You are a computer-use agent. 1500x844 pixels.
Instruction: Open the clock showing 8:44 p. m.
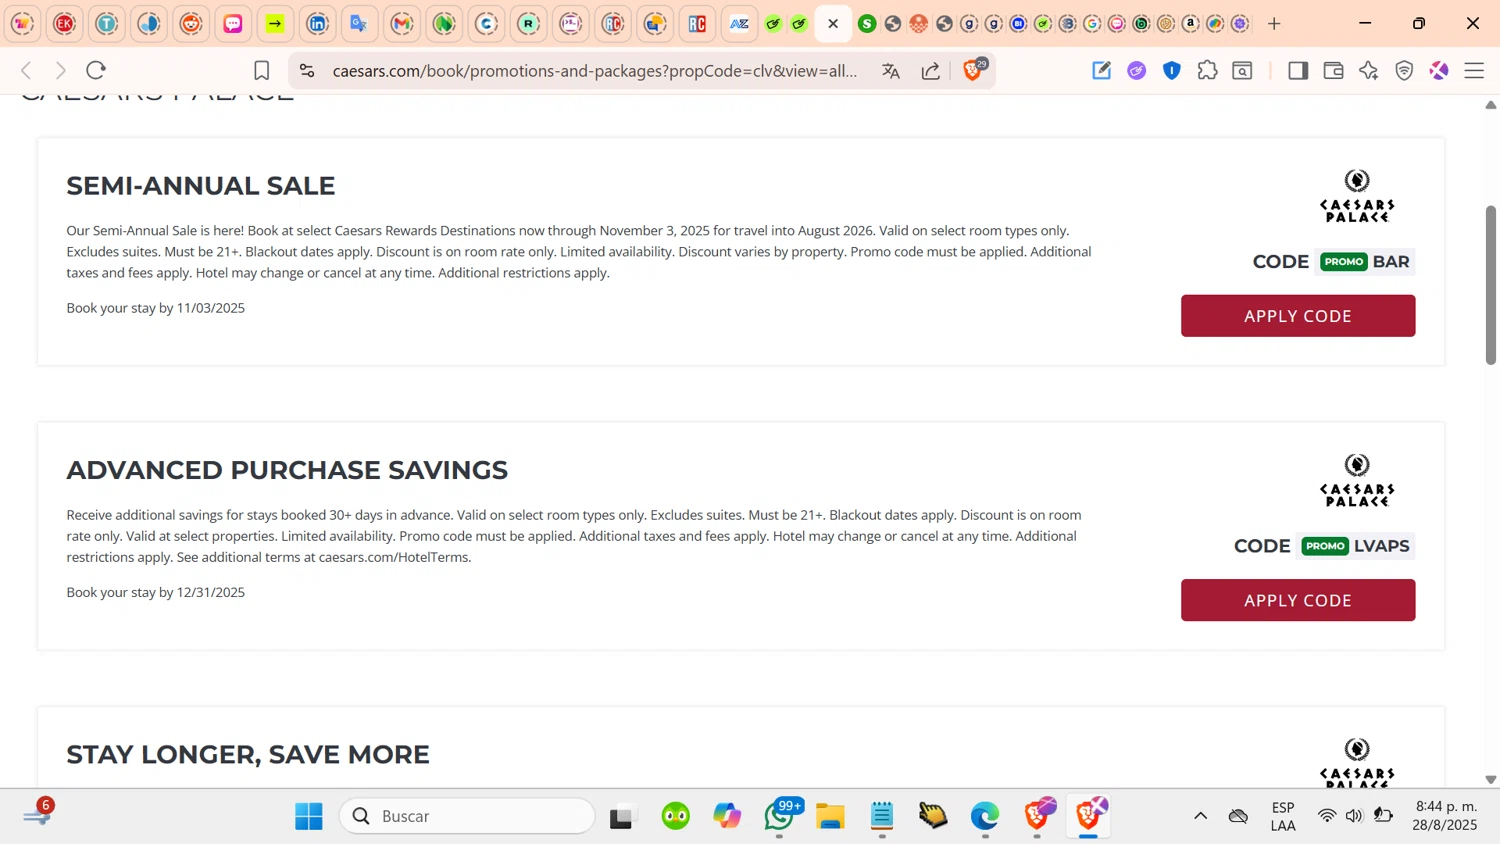pos(1445,816)
